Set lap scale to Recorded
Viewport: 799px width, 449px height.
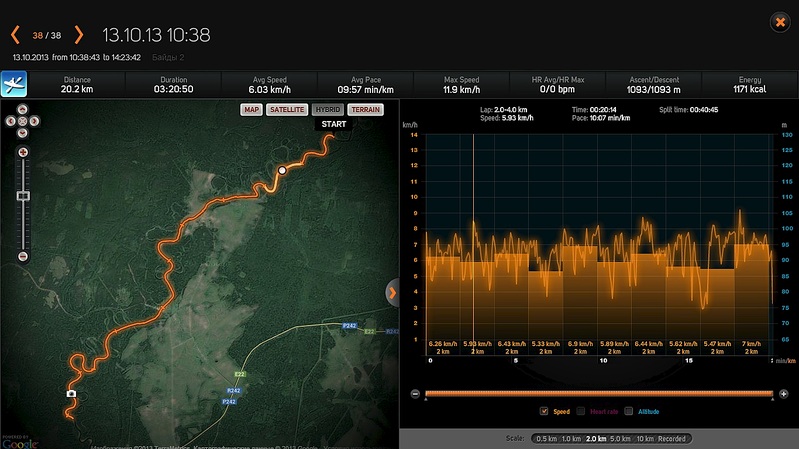[672, 439]
